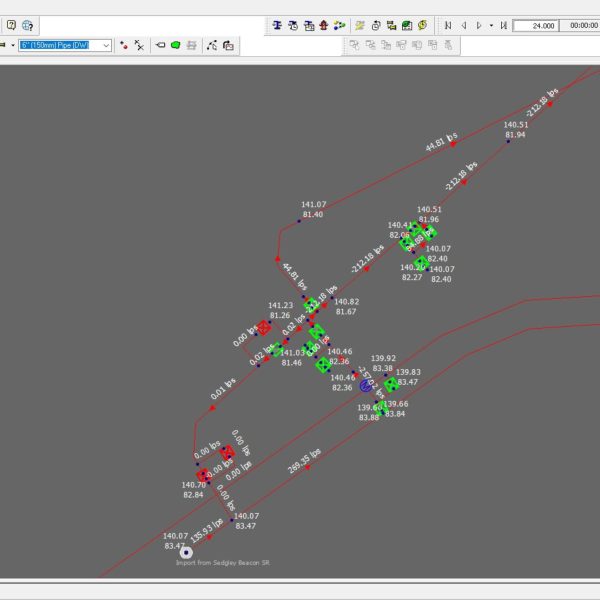Expand the playback options dropdown arrow
The width and height of the screenshot is (600, 600).
[x=491, y=24]
